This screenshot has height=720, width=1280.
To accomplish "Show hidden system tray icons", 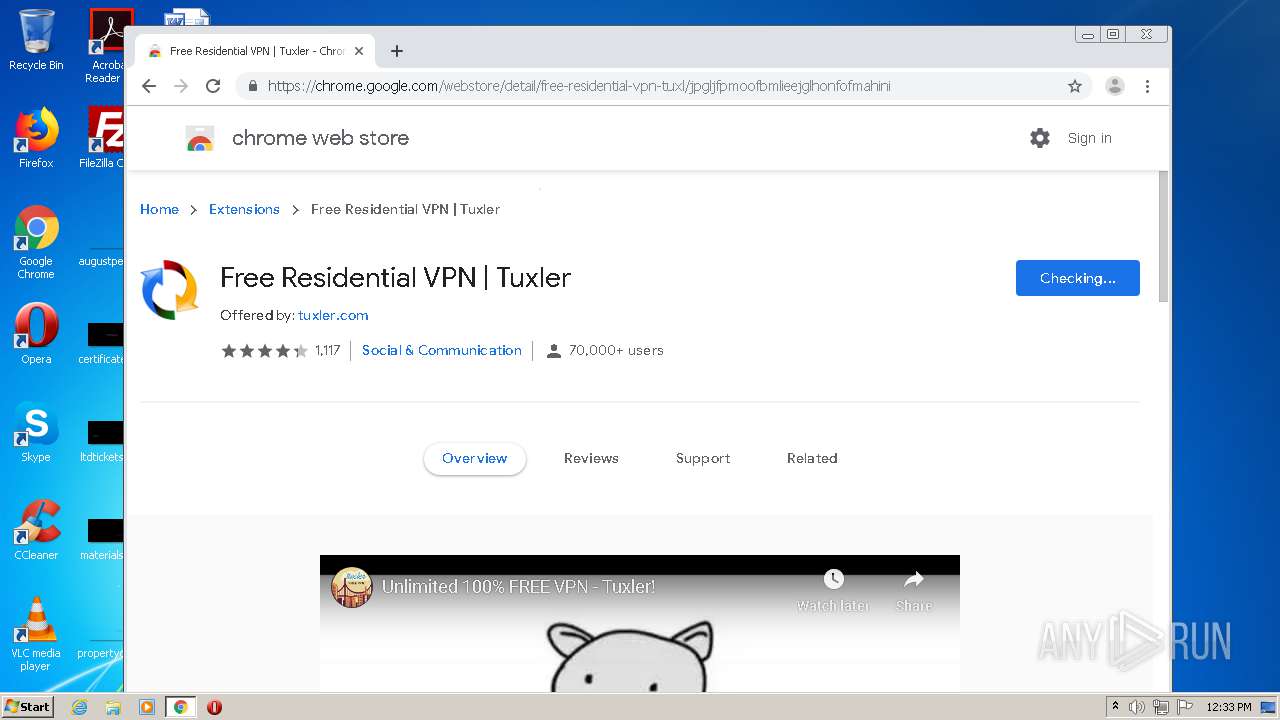I will coord(1116,707).
